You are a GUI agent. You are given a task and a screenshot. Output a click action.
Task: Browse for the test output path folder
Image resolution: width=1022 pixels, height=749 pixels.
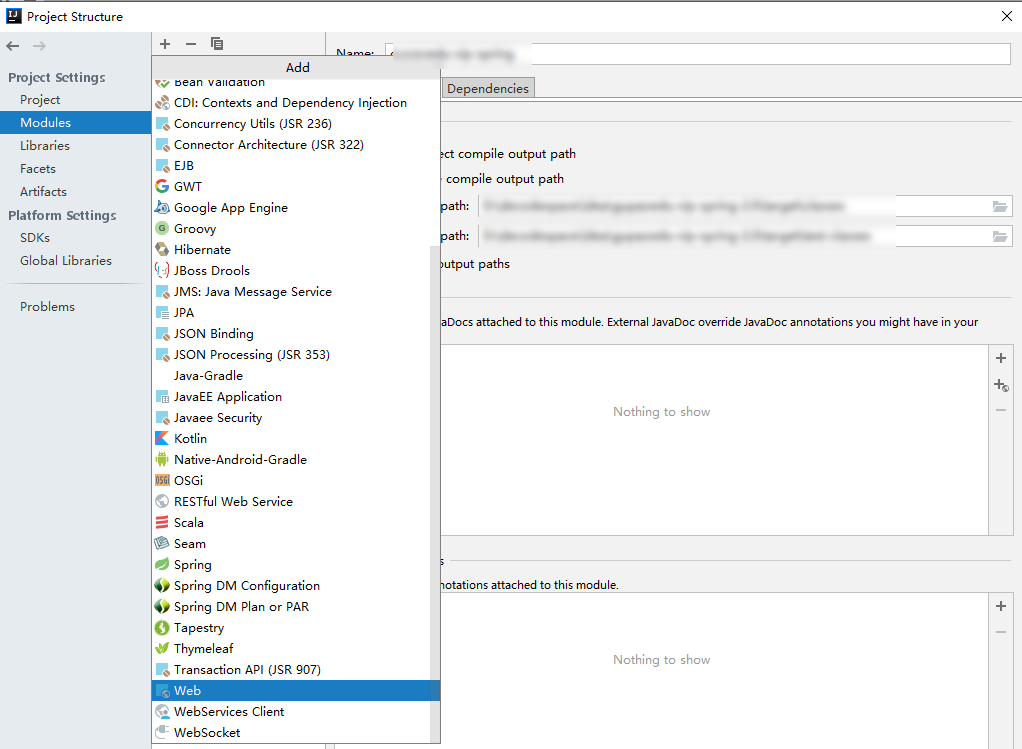coord(1000,236)
